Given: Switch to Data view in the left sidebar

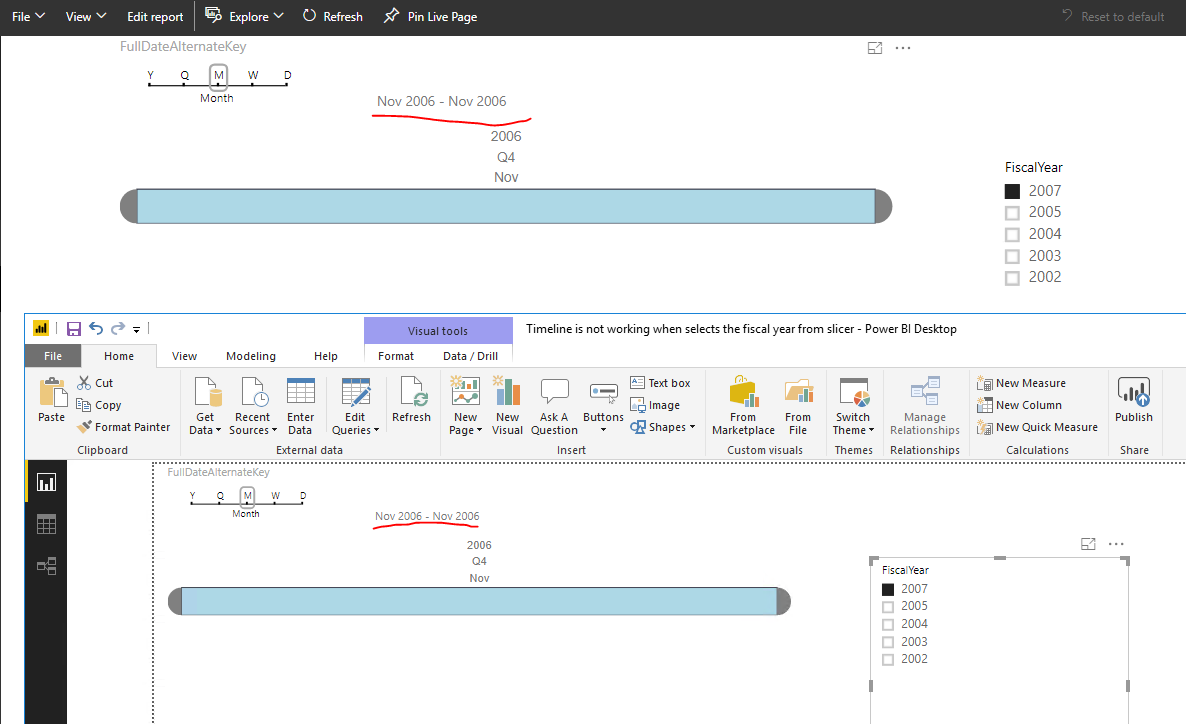Looking at the screenshot, I should pyautogui.click(x=46, y=524).
